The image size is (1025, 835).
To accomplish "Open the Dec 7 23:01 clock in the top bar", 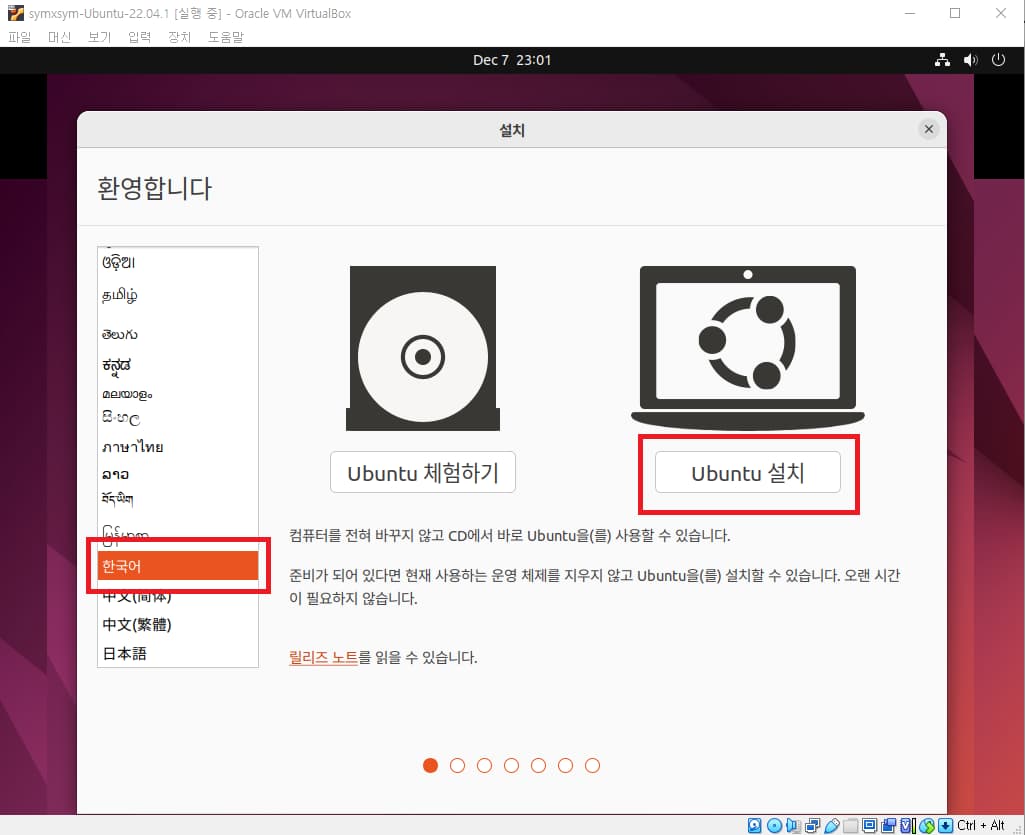I will point(512,60).
